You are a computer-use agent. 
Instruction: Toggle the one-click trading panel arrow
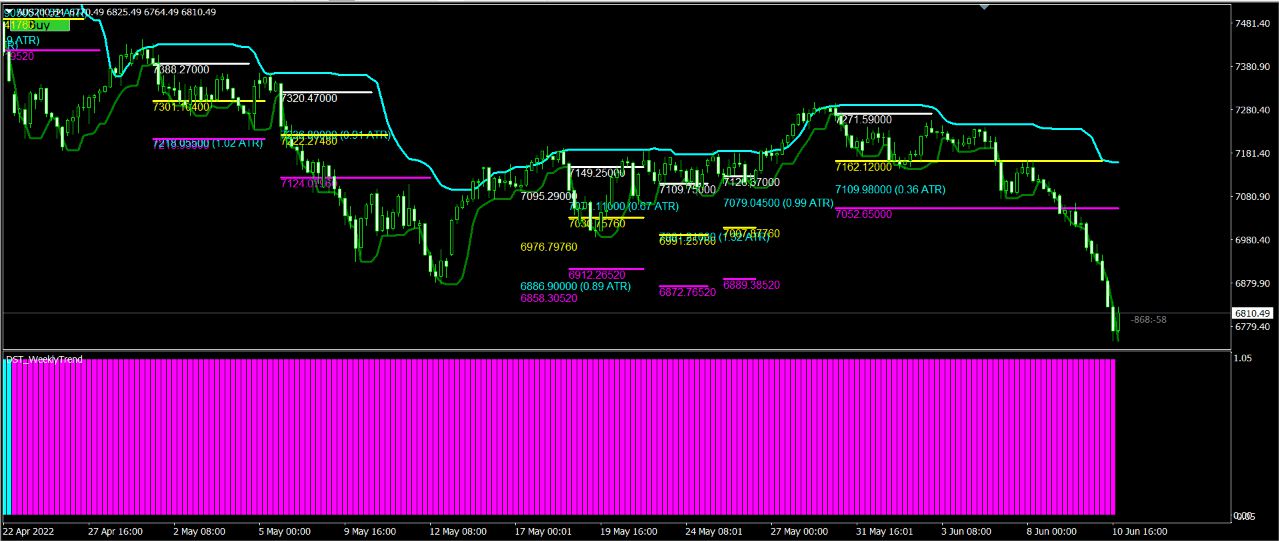tap(10, 12)
